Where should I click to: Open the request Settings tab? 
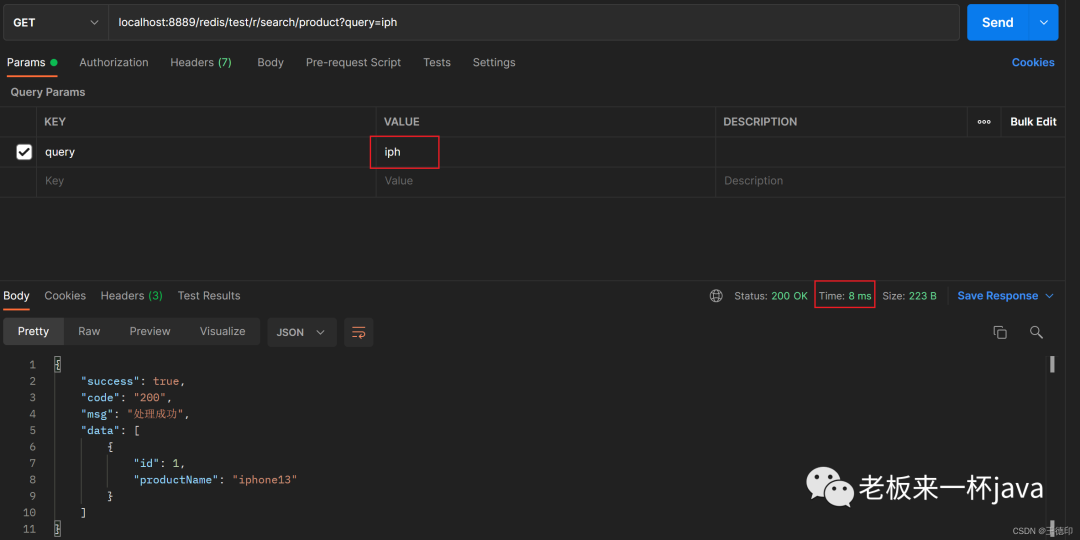494,62
